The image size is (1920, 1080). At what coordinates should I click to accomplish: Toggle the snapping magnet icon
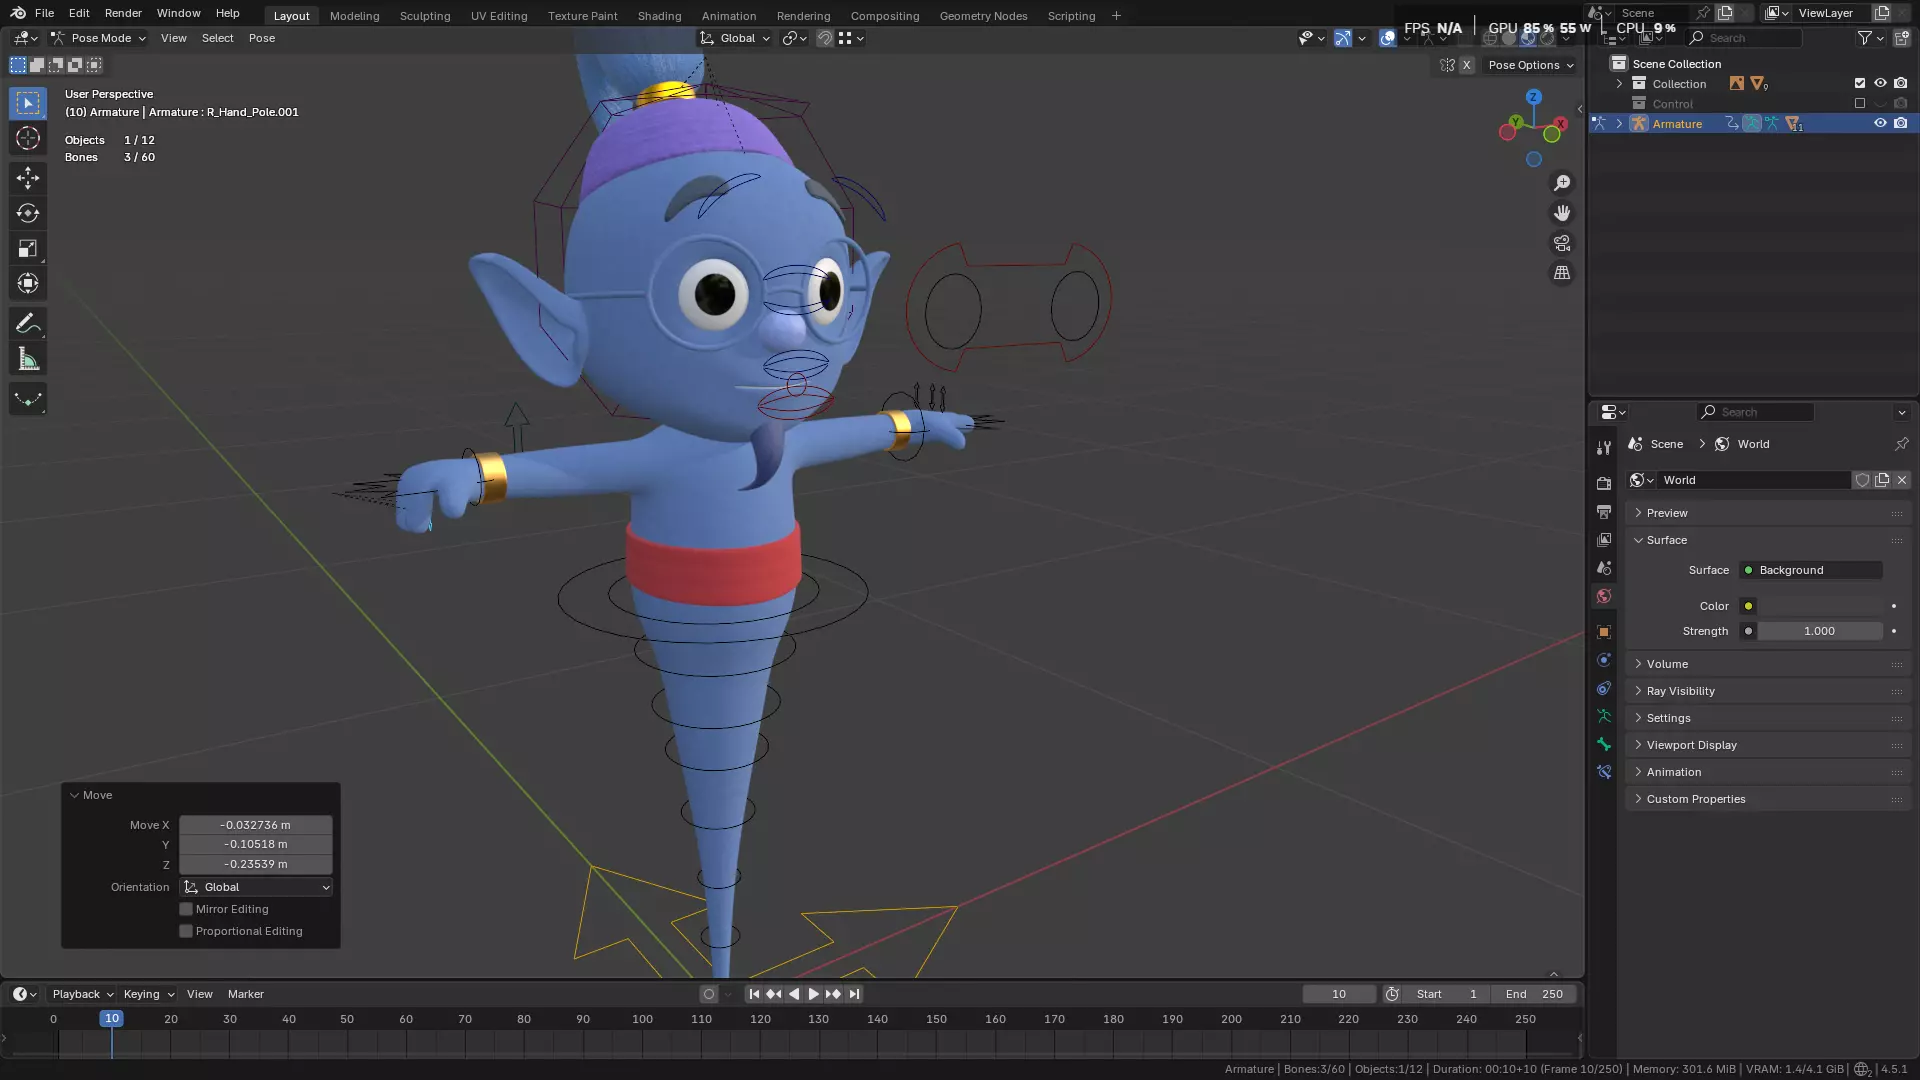[x=825, y=38]
